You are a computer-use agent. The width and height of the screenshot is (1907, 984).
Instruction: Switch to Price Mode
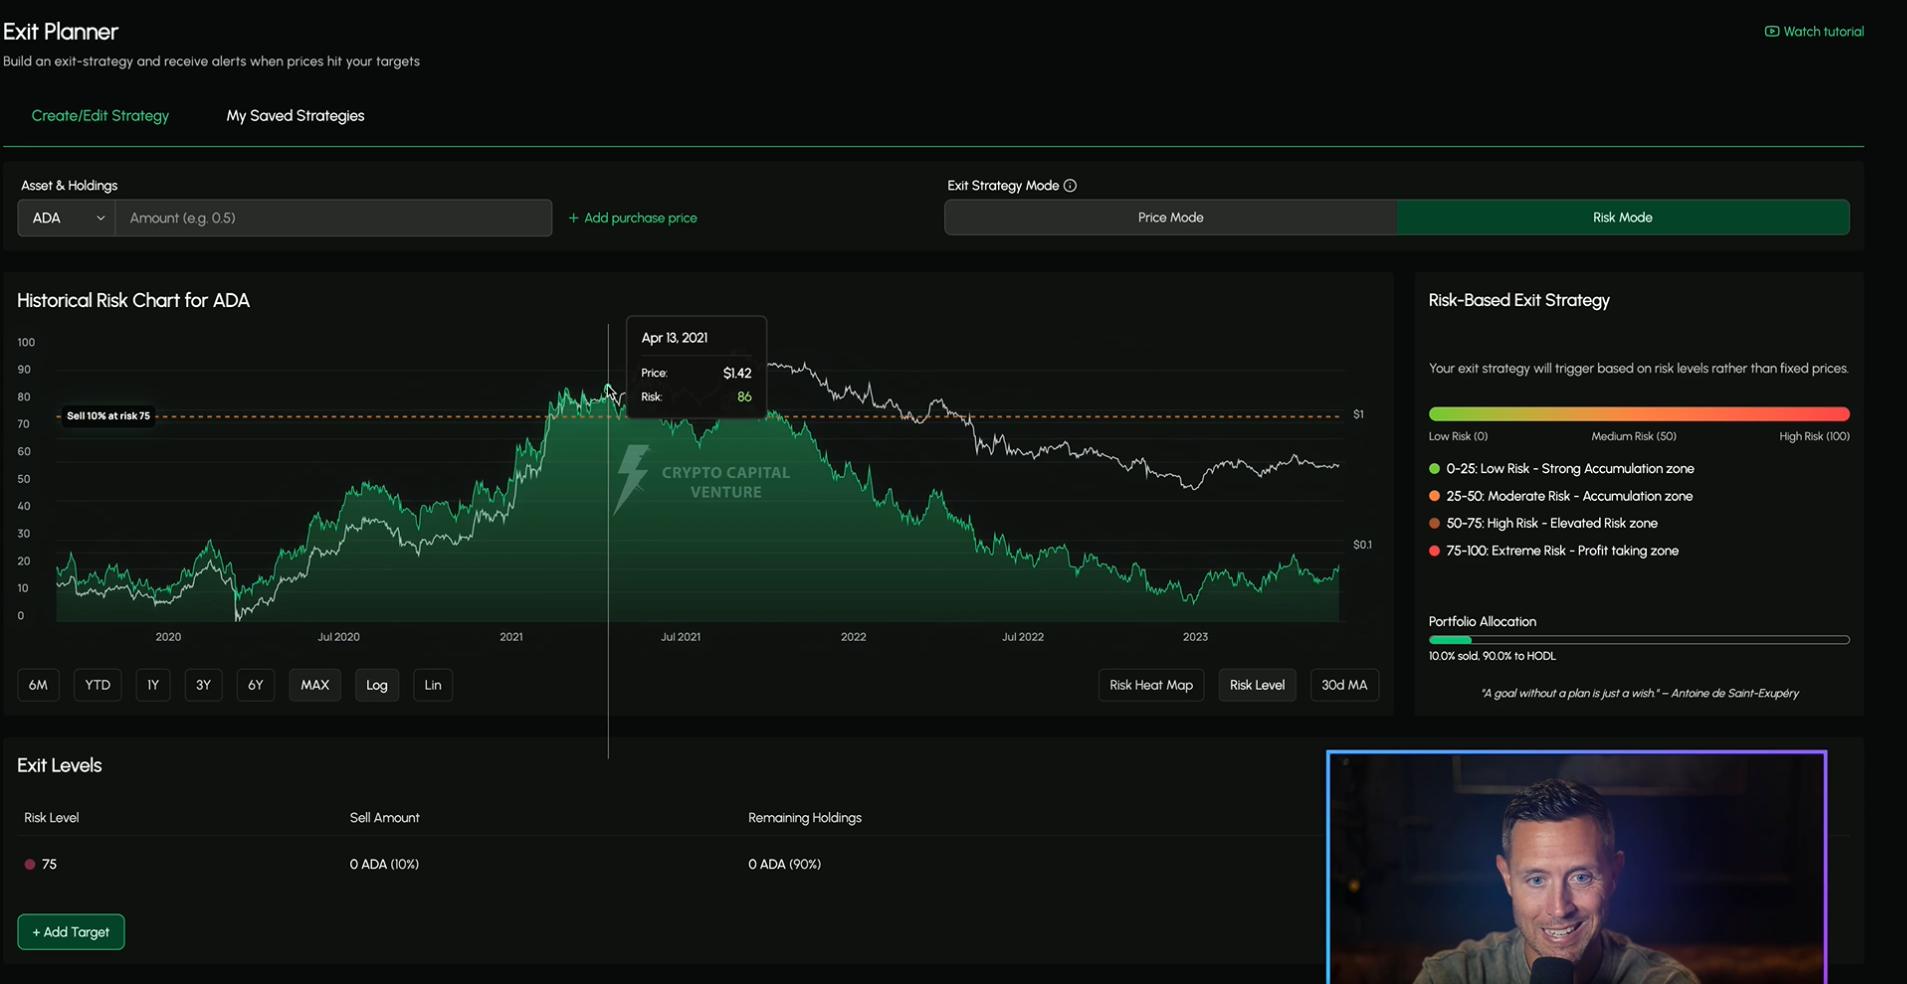point(1169,217)
